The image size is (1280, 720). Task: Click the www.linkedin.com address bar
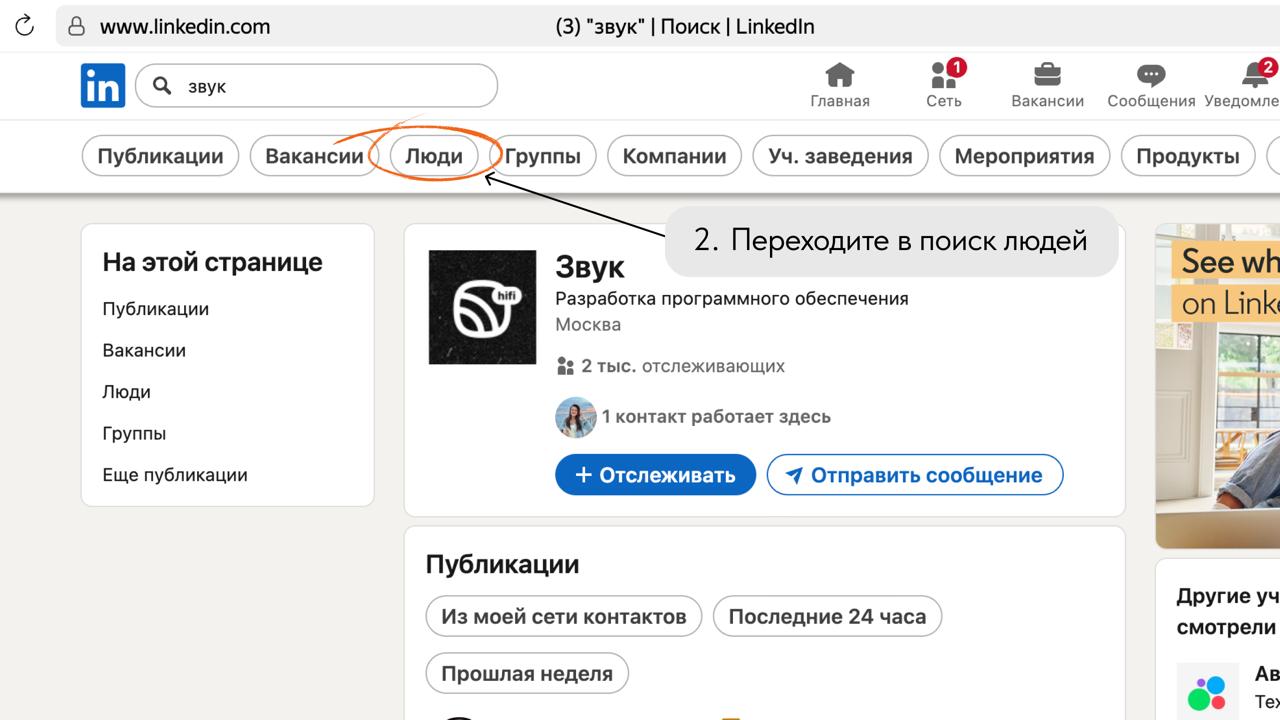click(x=668, y=27)
